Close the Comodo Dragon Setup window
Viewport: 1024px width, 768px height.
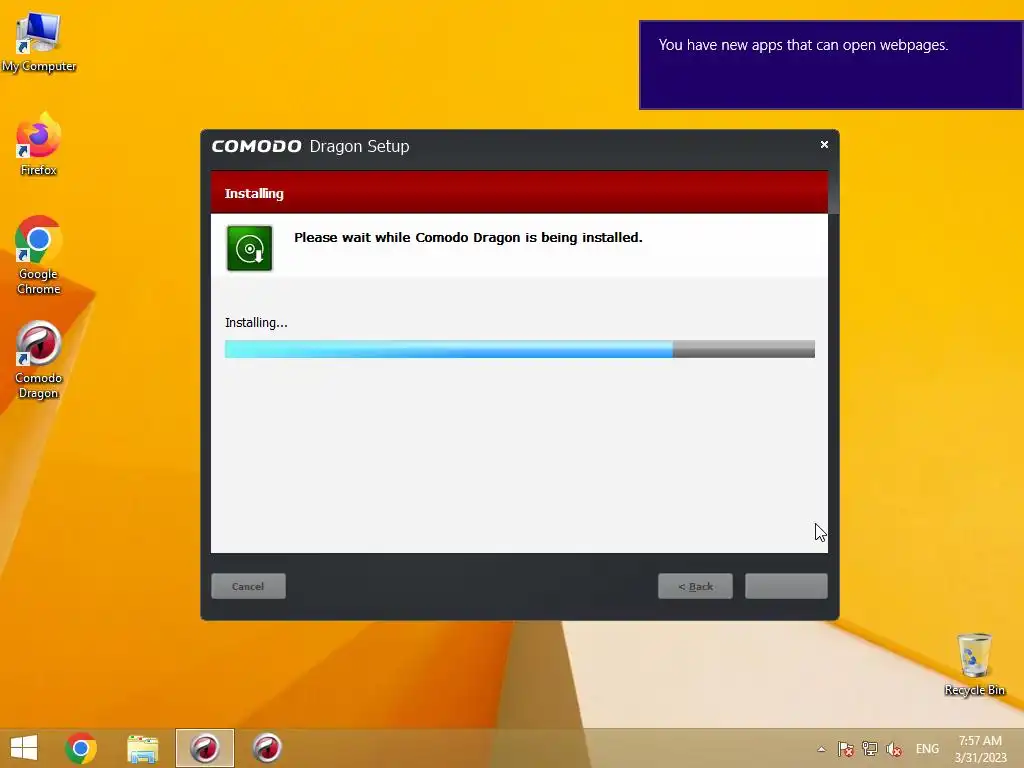pos(824,144)
